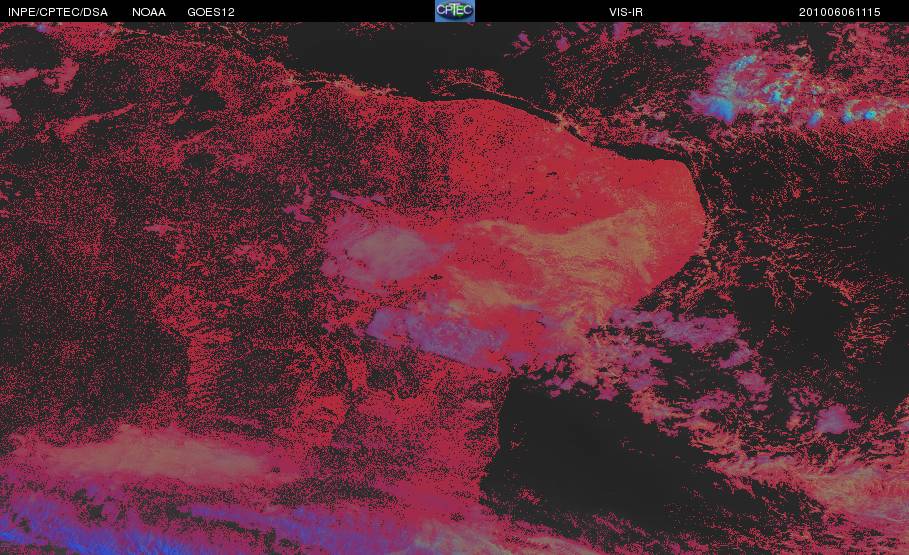Click the NOAA label in header

coord(149,12)
